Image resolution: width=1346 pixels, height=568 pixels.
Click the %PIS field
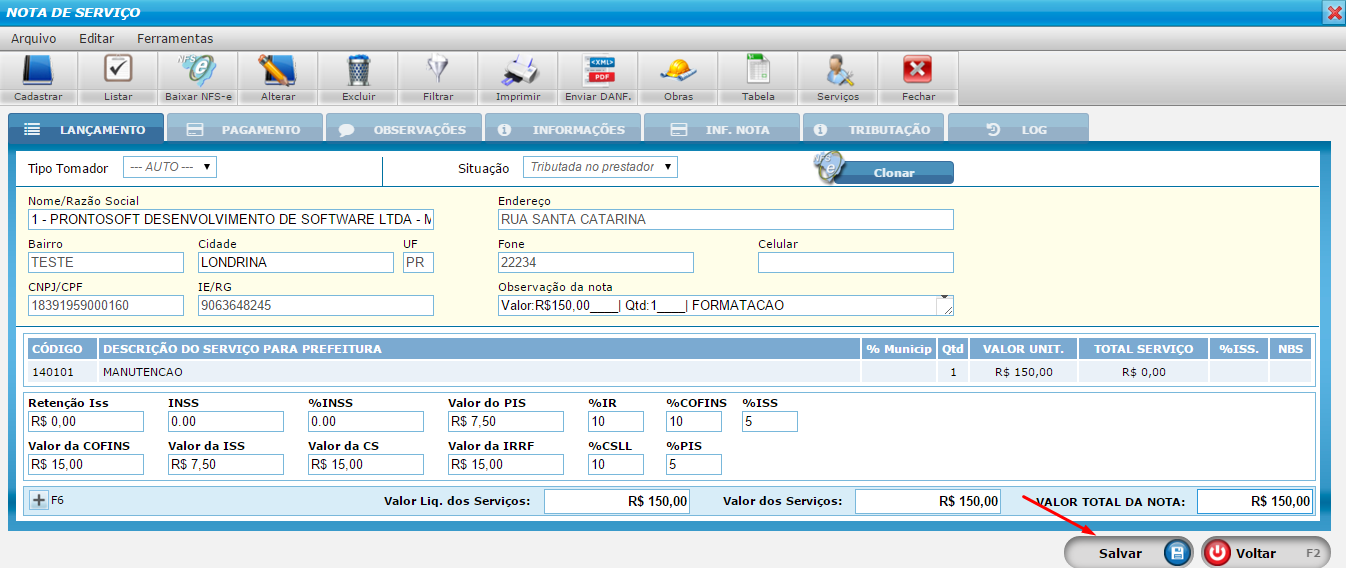pyautogui.click(x=694, y=464)
